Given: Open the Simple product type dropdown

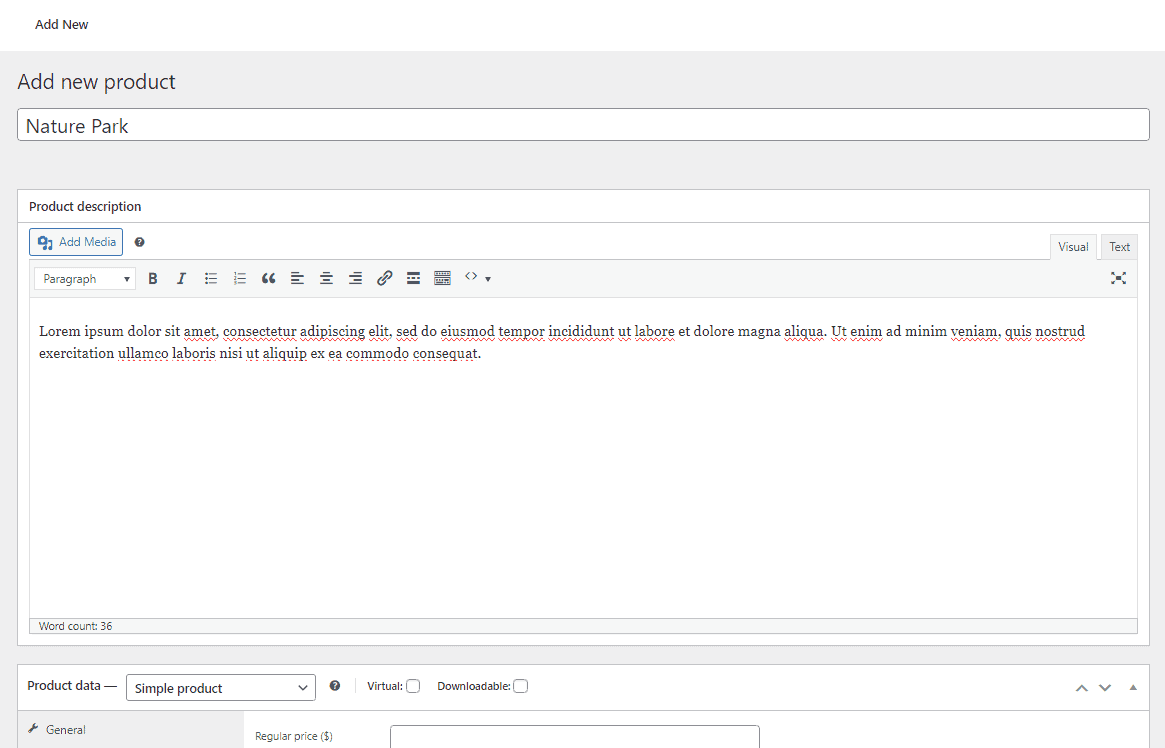Looking at the screenshot, I should [221, 688].
